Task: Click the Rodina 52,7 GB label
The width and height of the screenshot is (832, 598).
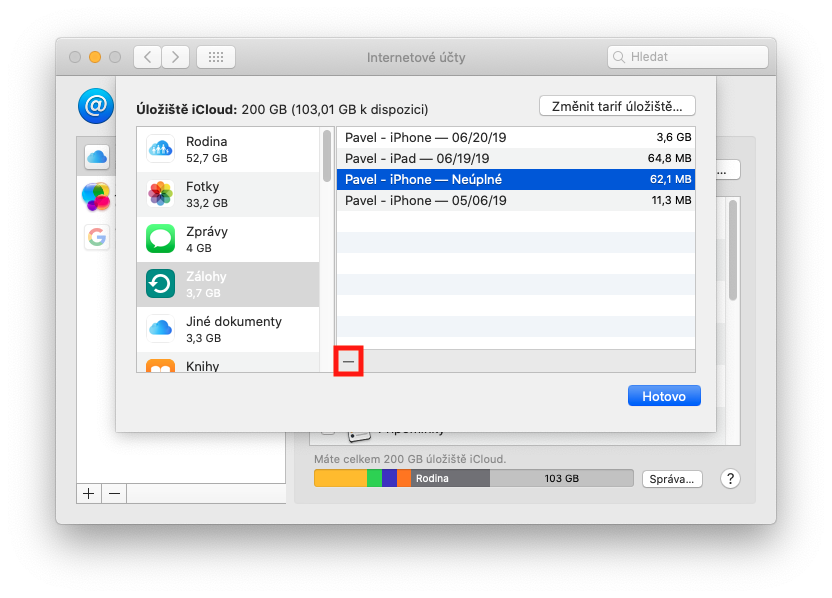Action: 207,150
